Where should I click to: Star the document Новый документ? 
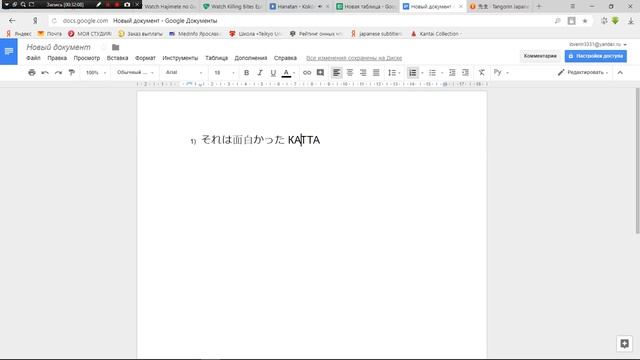(x=104, y=47)
